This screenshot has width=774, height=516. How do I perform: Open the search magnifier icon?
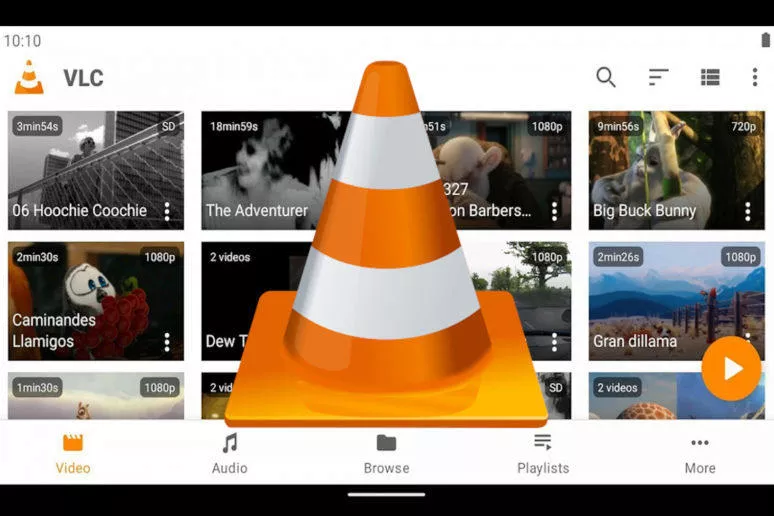[606, 78]
